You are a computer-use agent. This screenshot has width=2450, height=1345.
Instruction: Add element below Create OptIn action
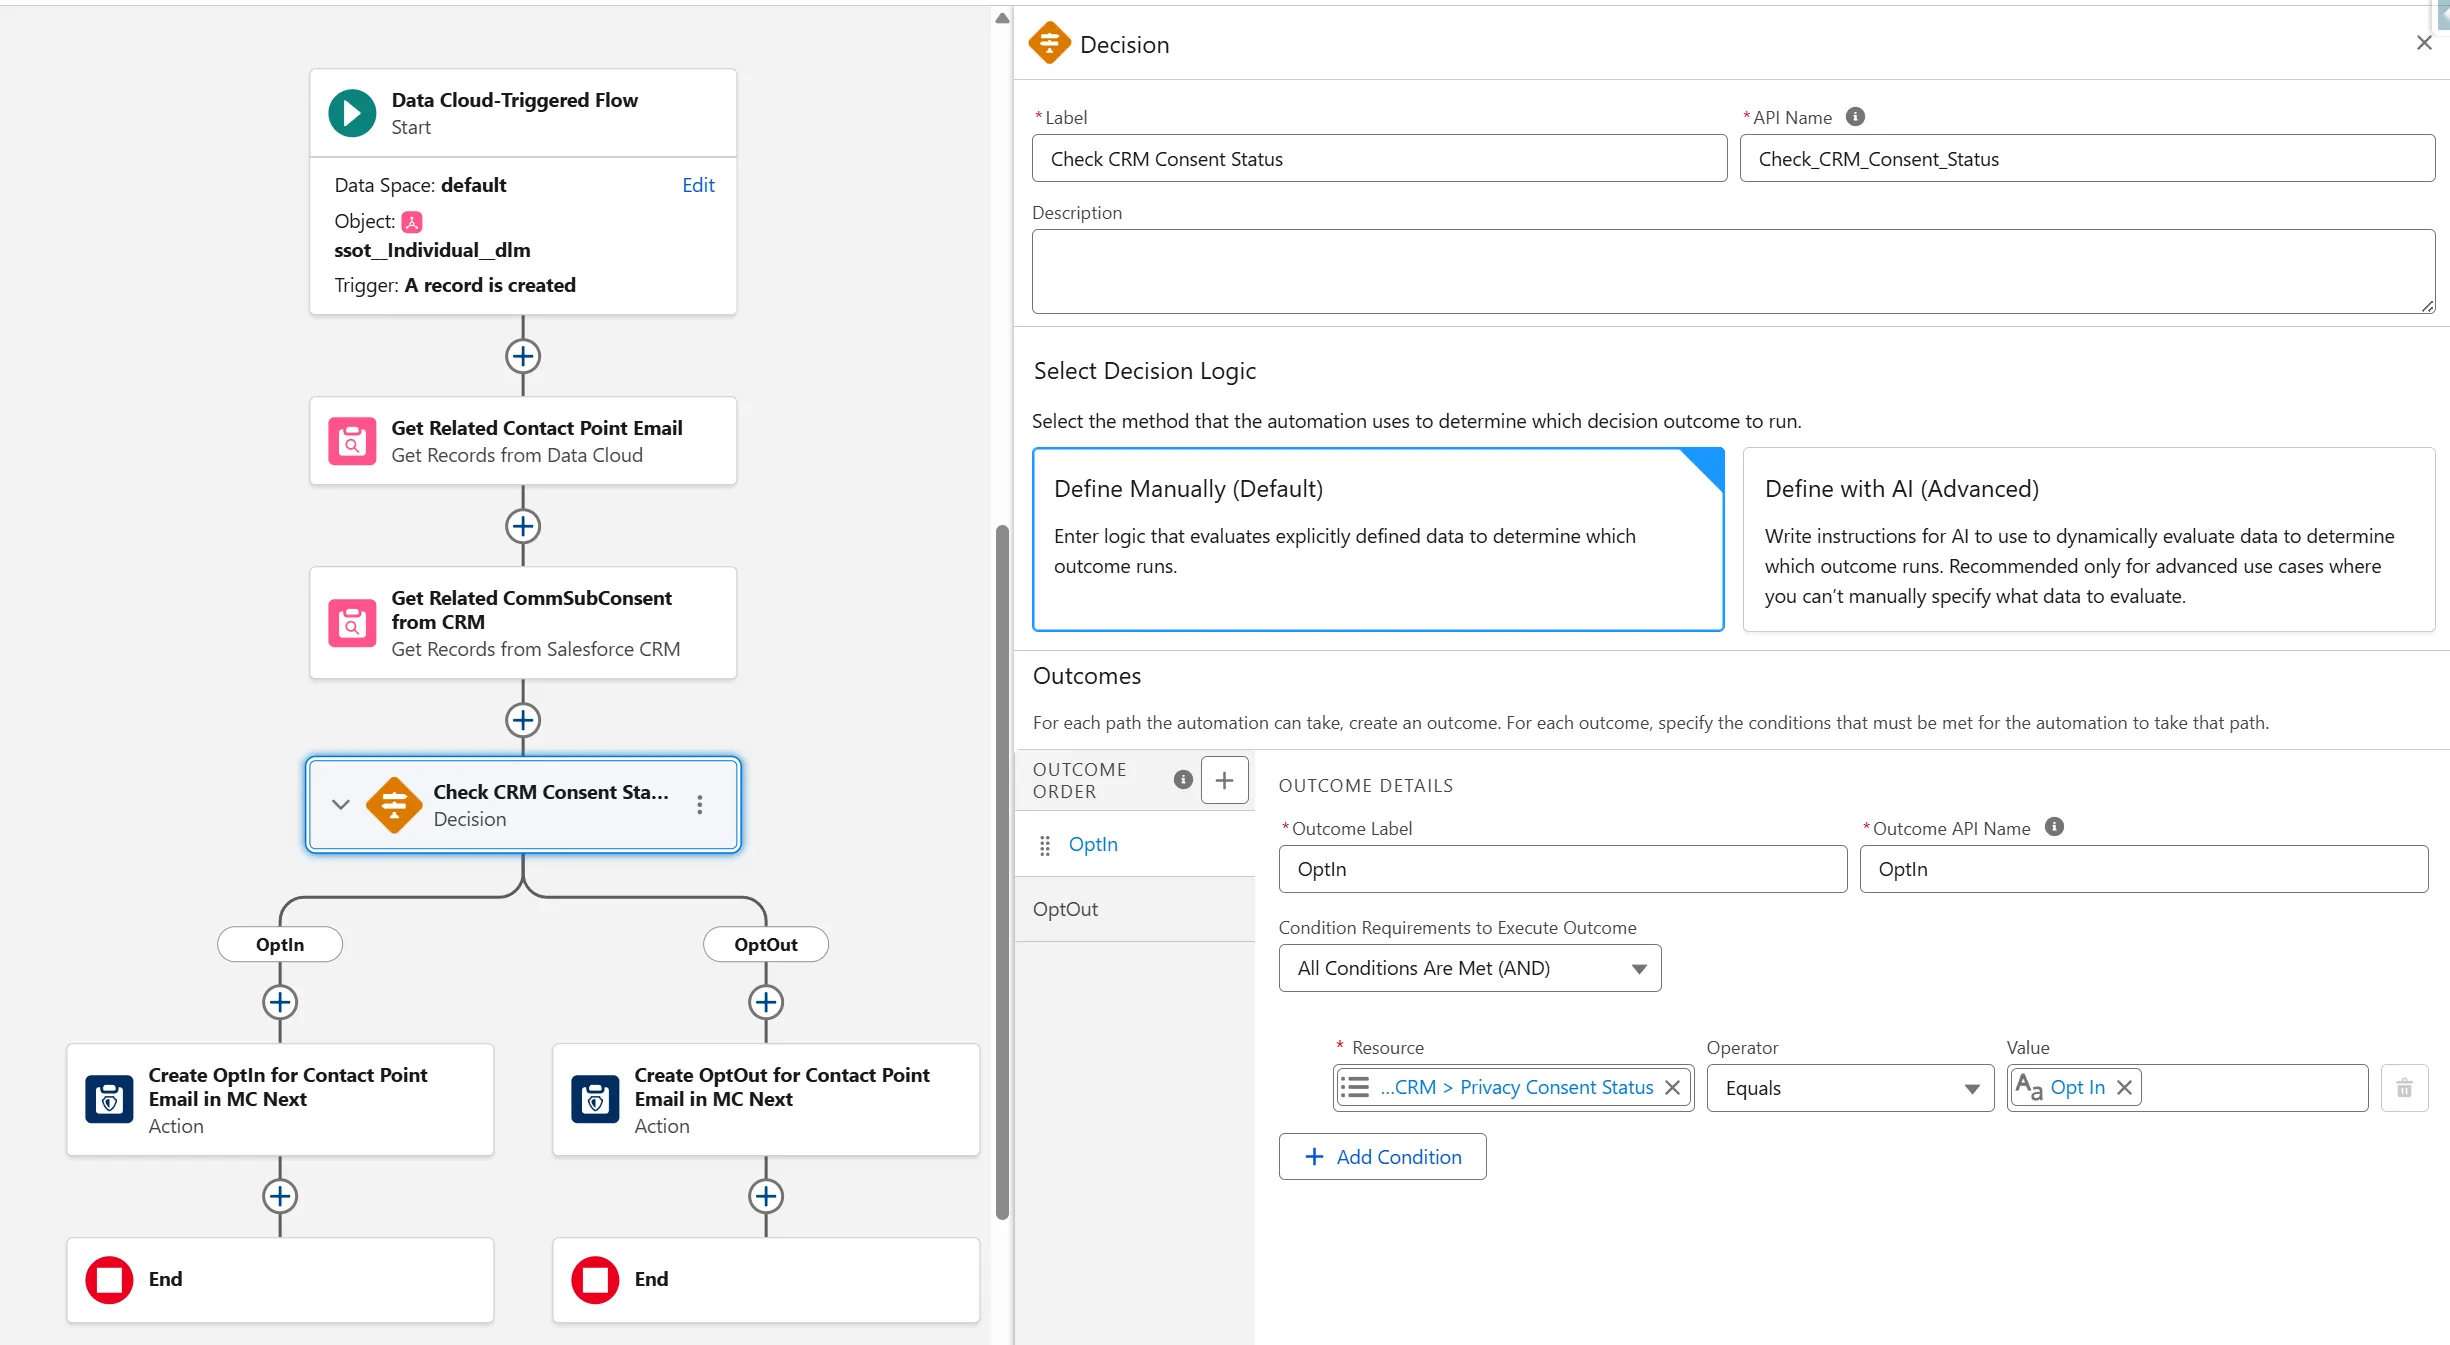(280, 1196)
